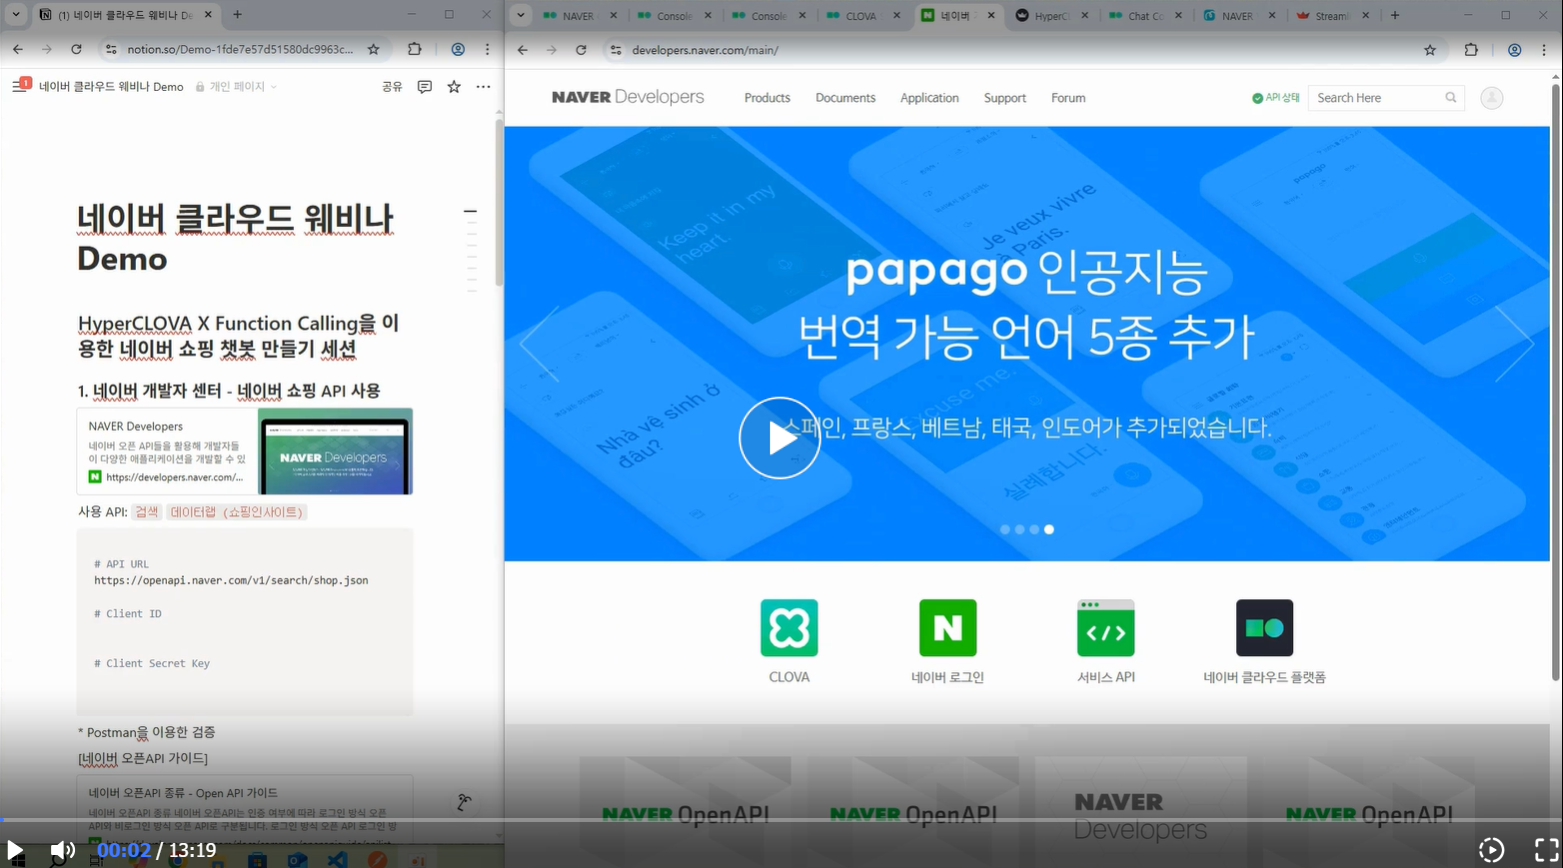1563x868 pixels.
Task: Open Notion page more options (three dots)
Action: click(483, 87)
